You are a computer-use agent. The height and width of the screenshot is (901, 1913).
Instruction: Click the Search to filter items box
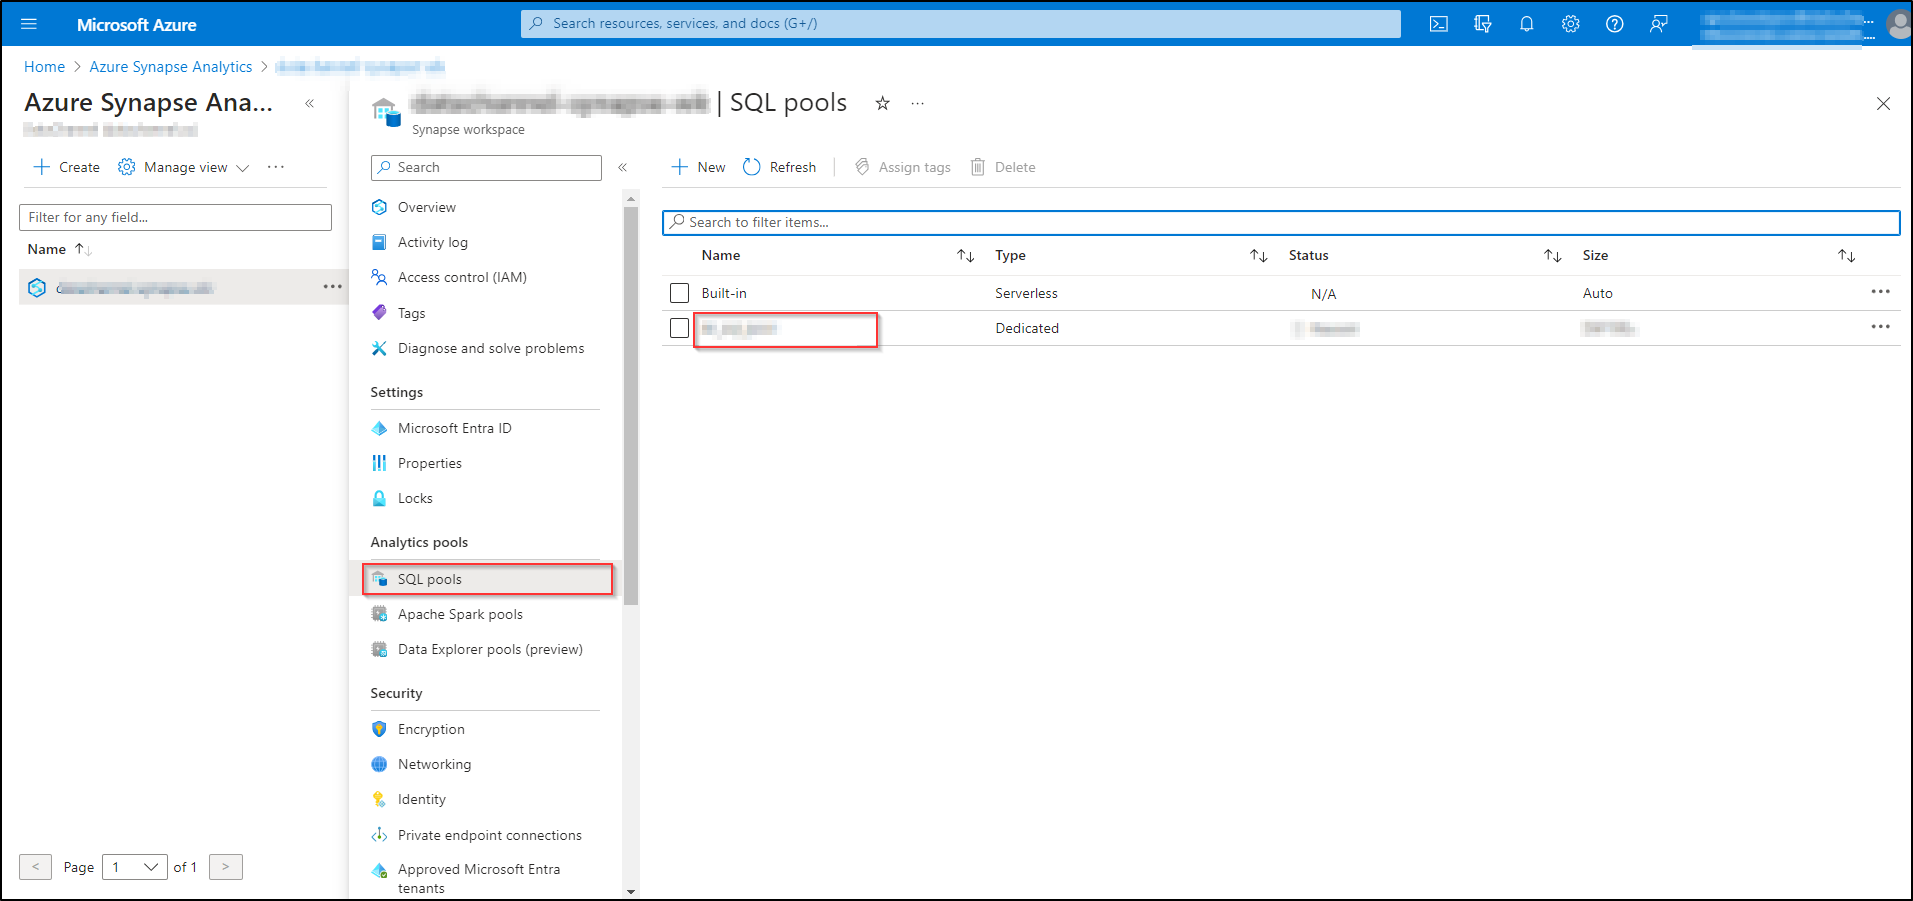[1281, 222]
